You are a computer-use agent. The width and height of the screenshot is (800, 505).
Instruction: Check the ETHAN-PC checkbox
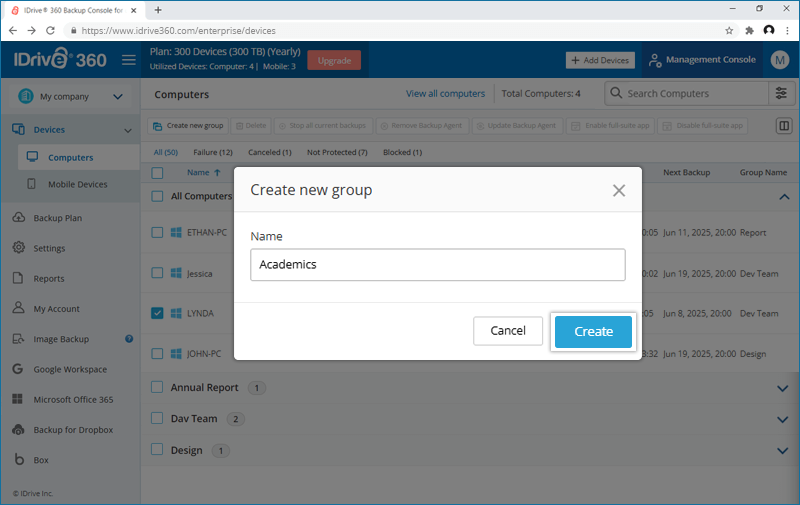pos(157,233)
